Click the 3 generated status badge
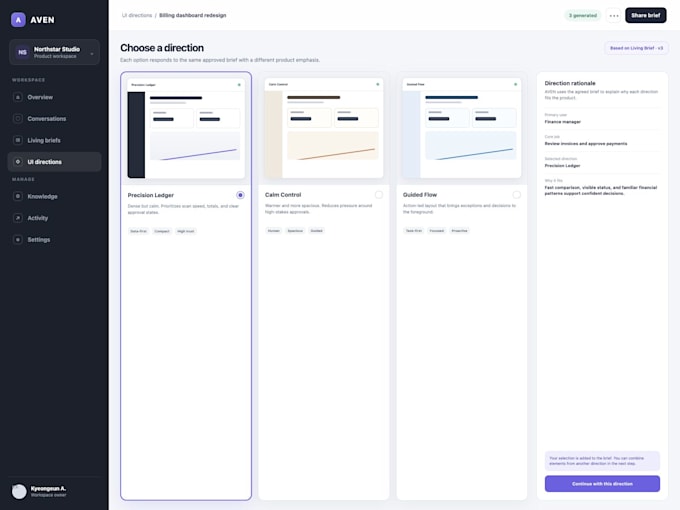Image resolution: width=680 pixels, height=510 pixels. click(583, 16)
